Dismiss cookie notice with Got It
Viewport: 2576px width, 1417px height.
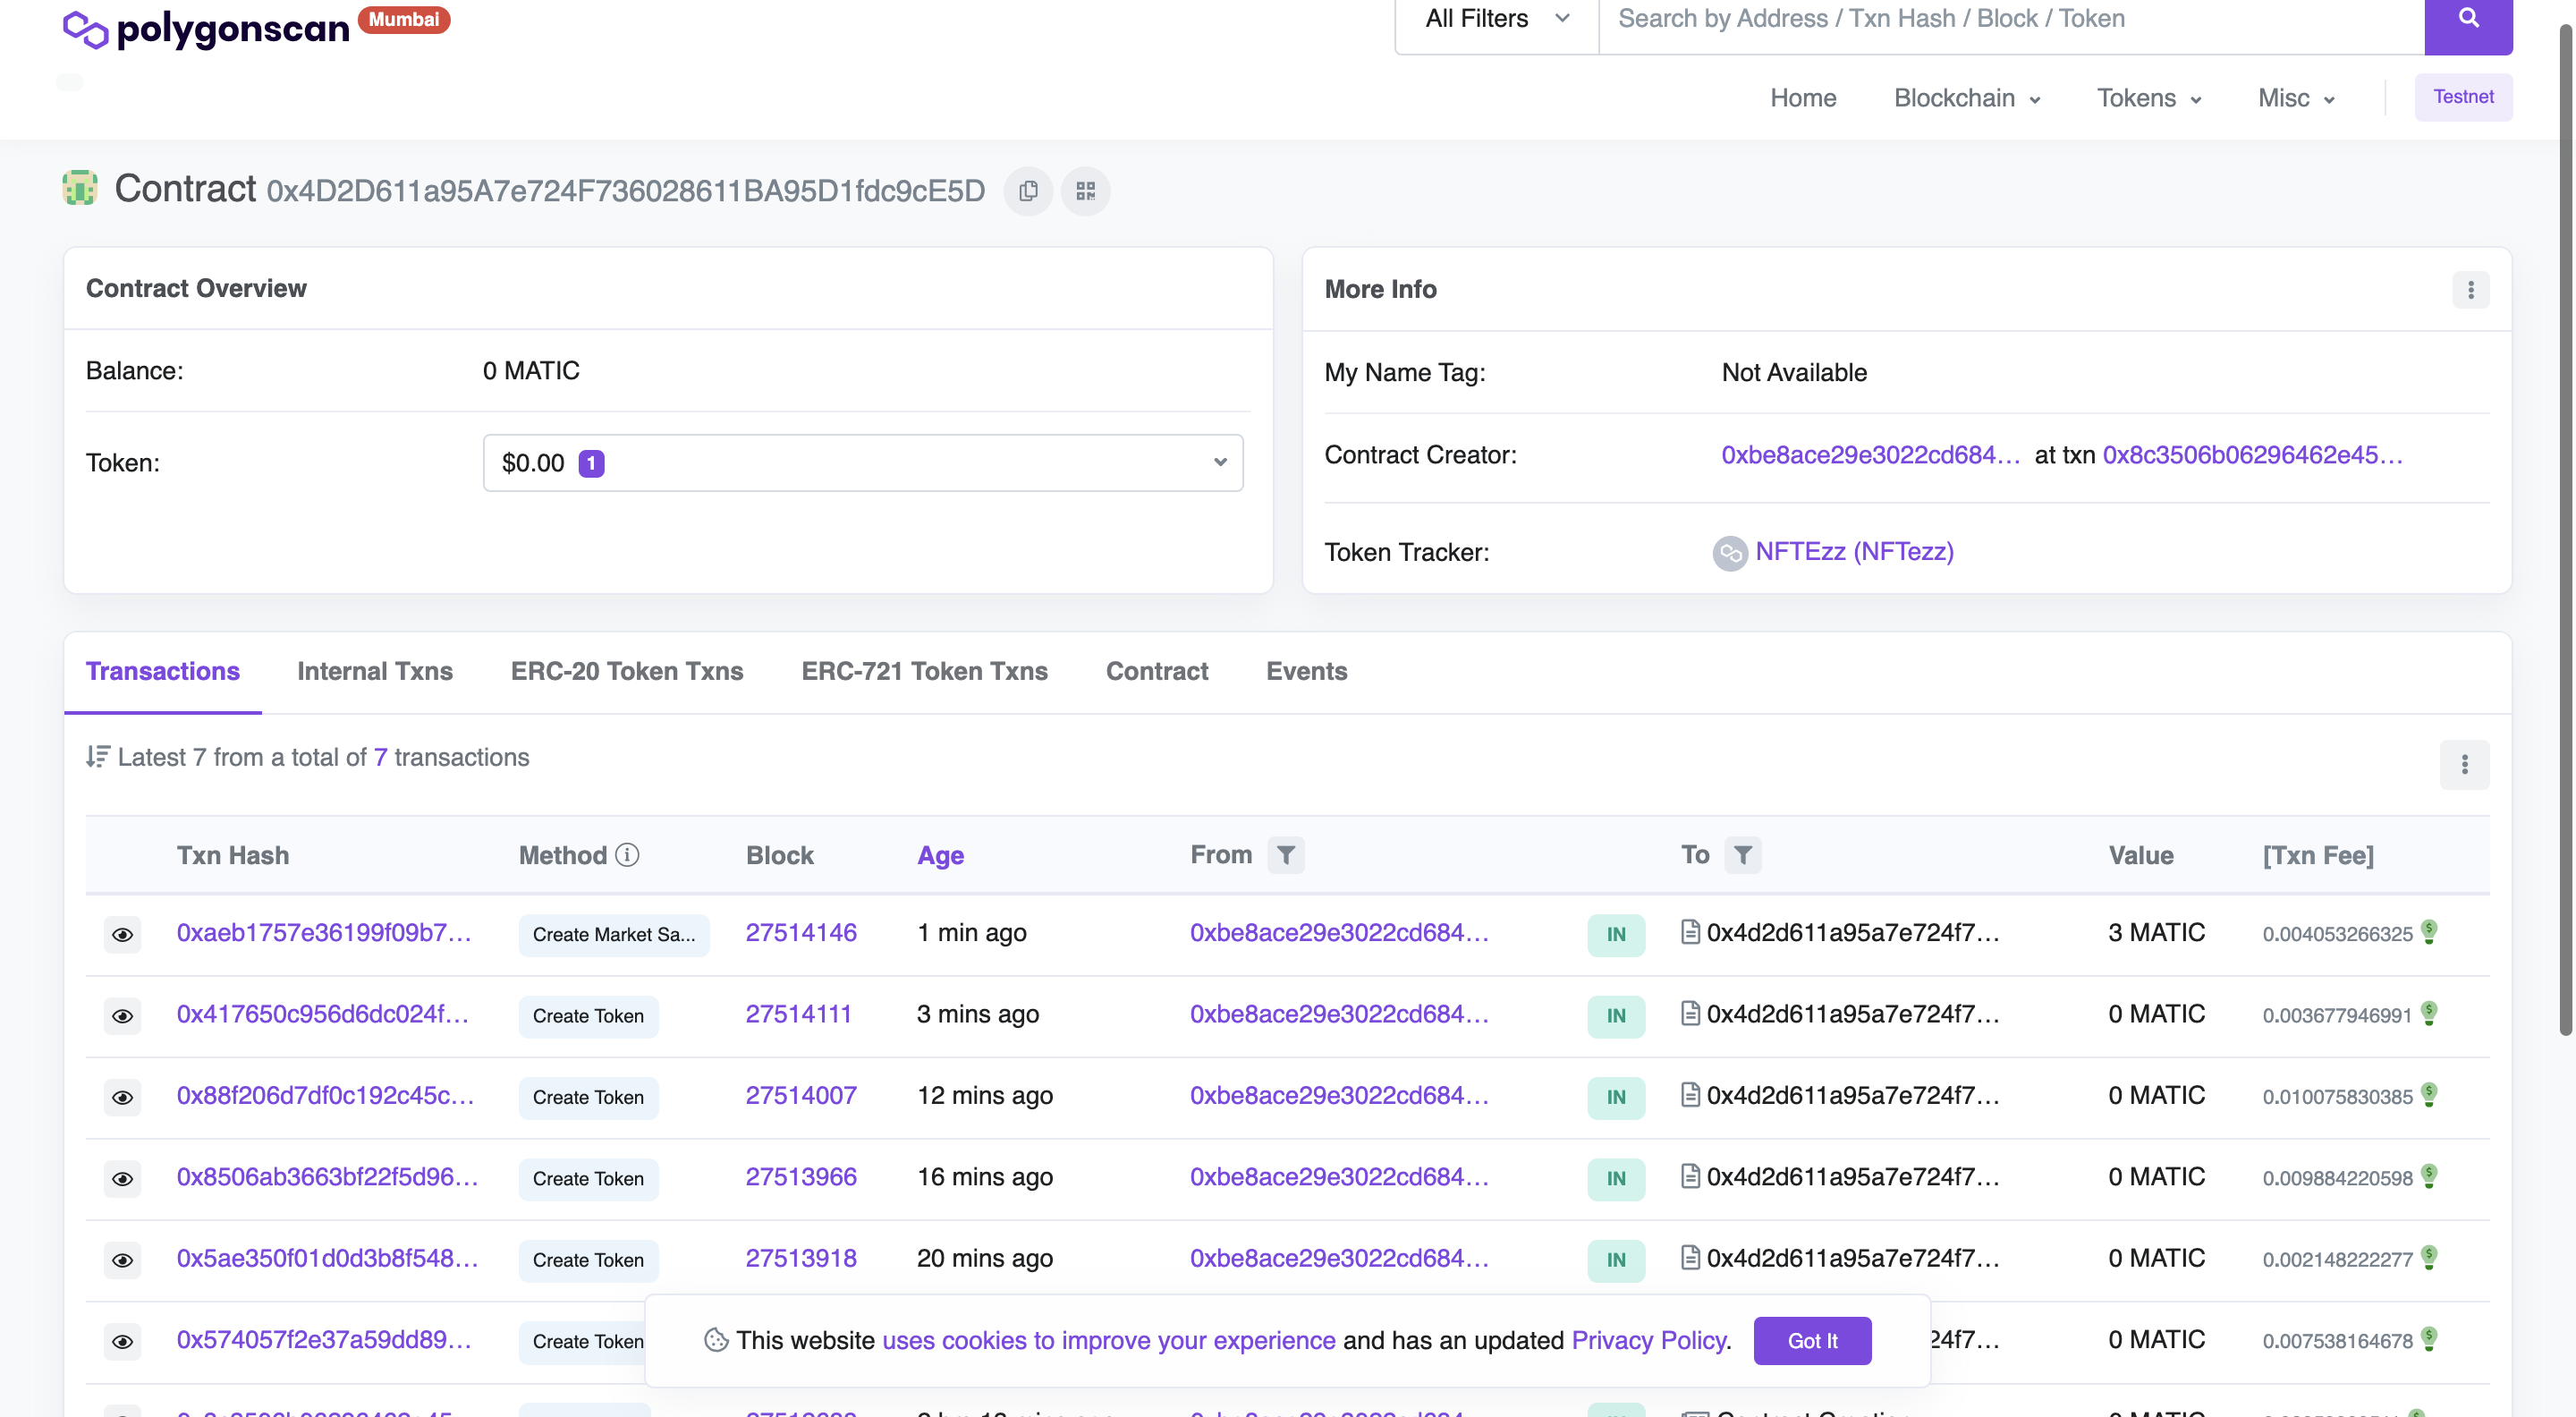pyautogui.click(x=1811, y=1341)
